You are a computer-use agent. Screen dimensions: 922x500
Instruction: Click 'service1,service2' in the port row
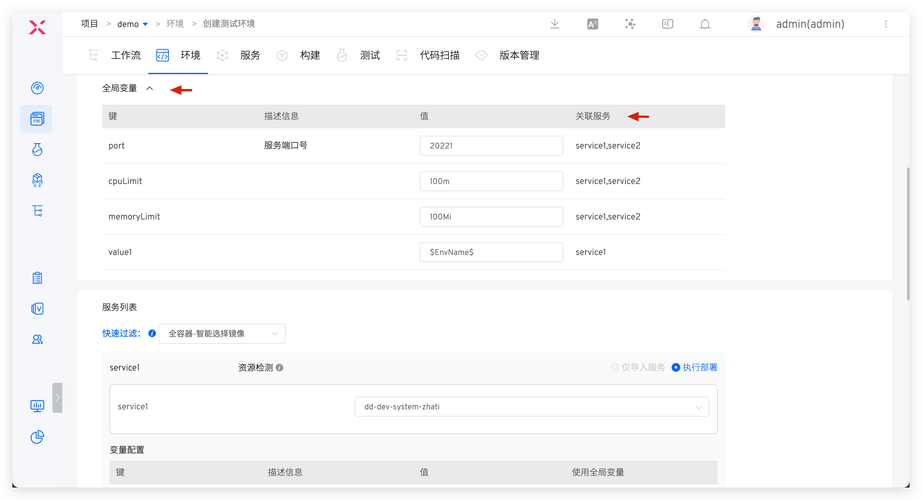[608, 146]
